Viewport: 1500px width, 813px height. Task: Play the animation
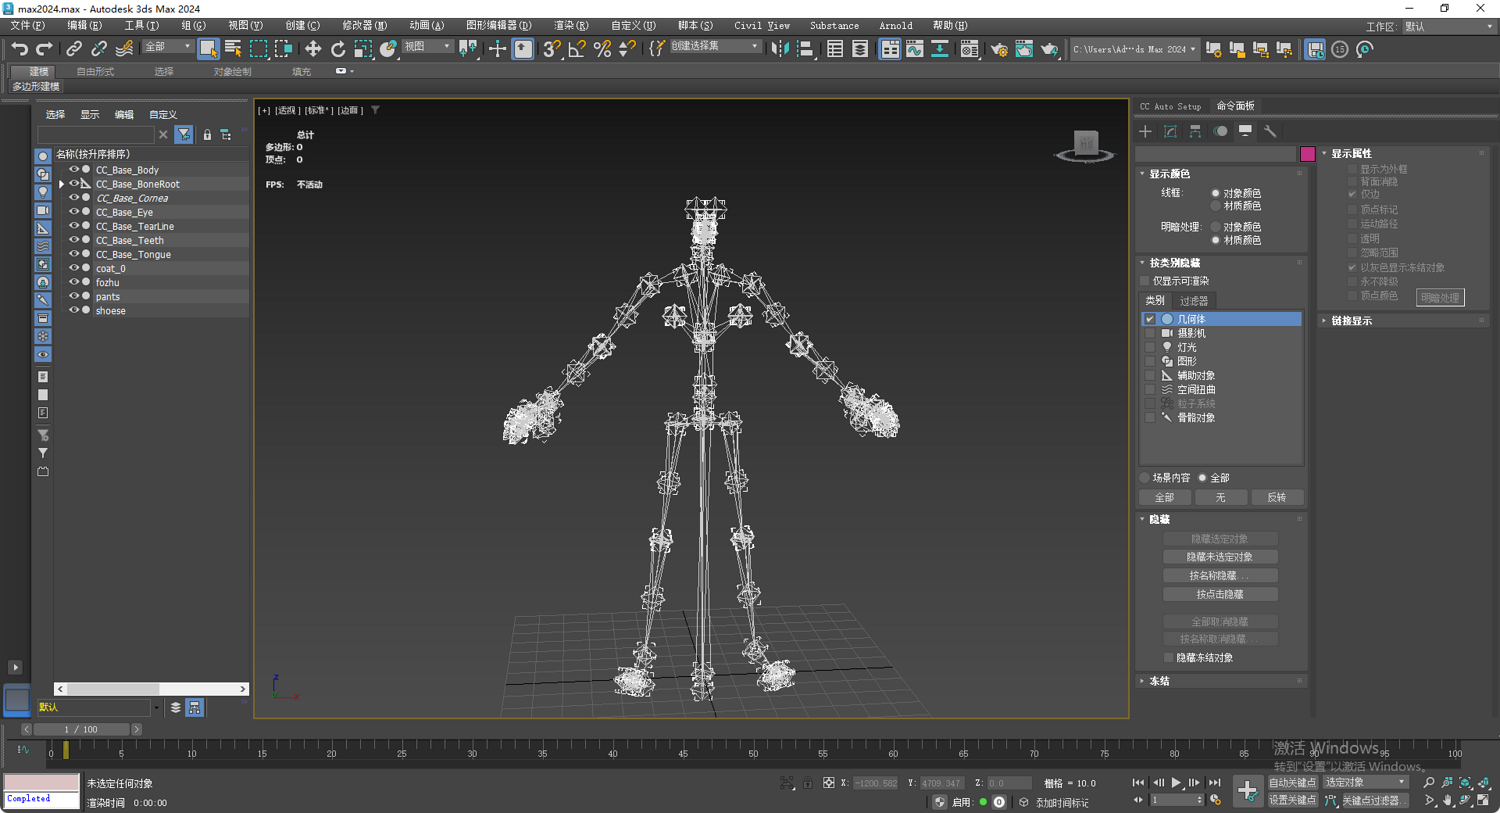pyautogui.click(x=1176, y=783)
